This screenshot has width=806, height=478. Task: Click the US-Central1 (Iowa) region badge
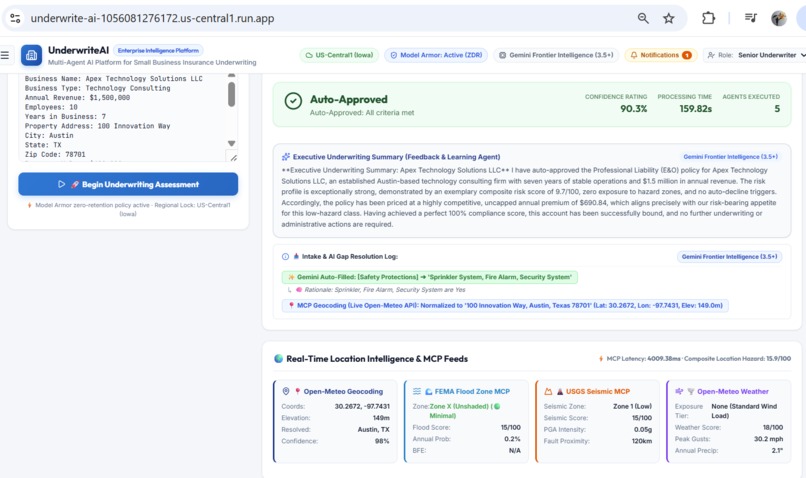[x=339, y=55]
